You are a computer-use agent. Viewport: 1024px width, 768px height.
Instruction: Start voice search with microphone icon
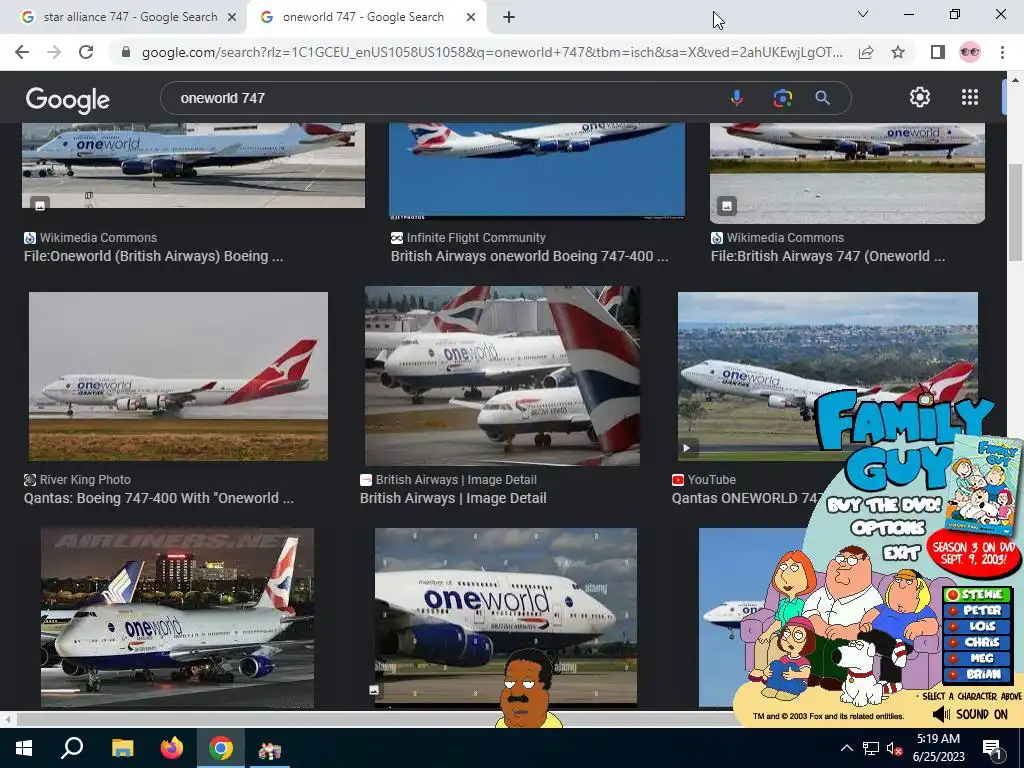tap(737, 98)
